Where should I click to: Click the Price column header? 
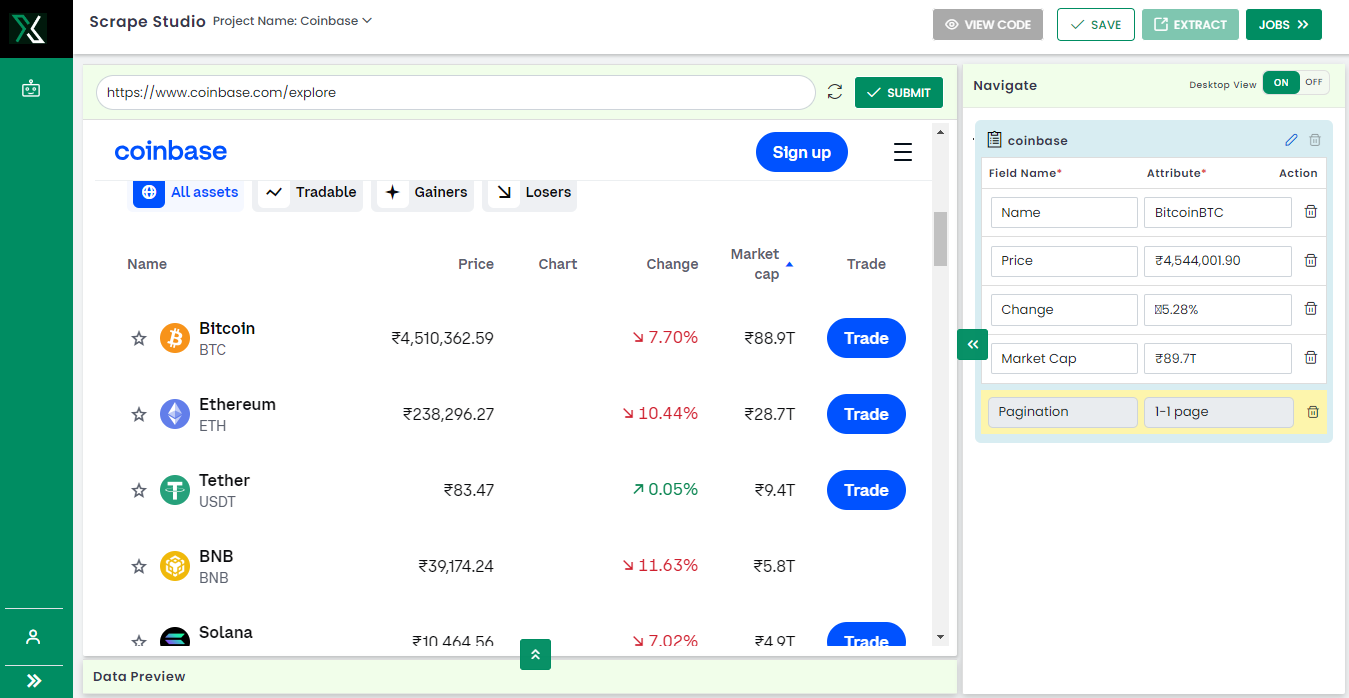coord(476,264)
